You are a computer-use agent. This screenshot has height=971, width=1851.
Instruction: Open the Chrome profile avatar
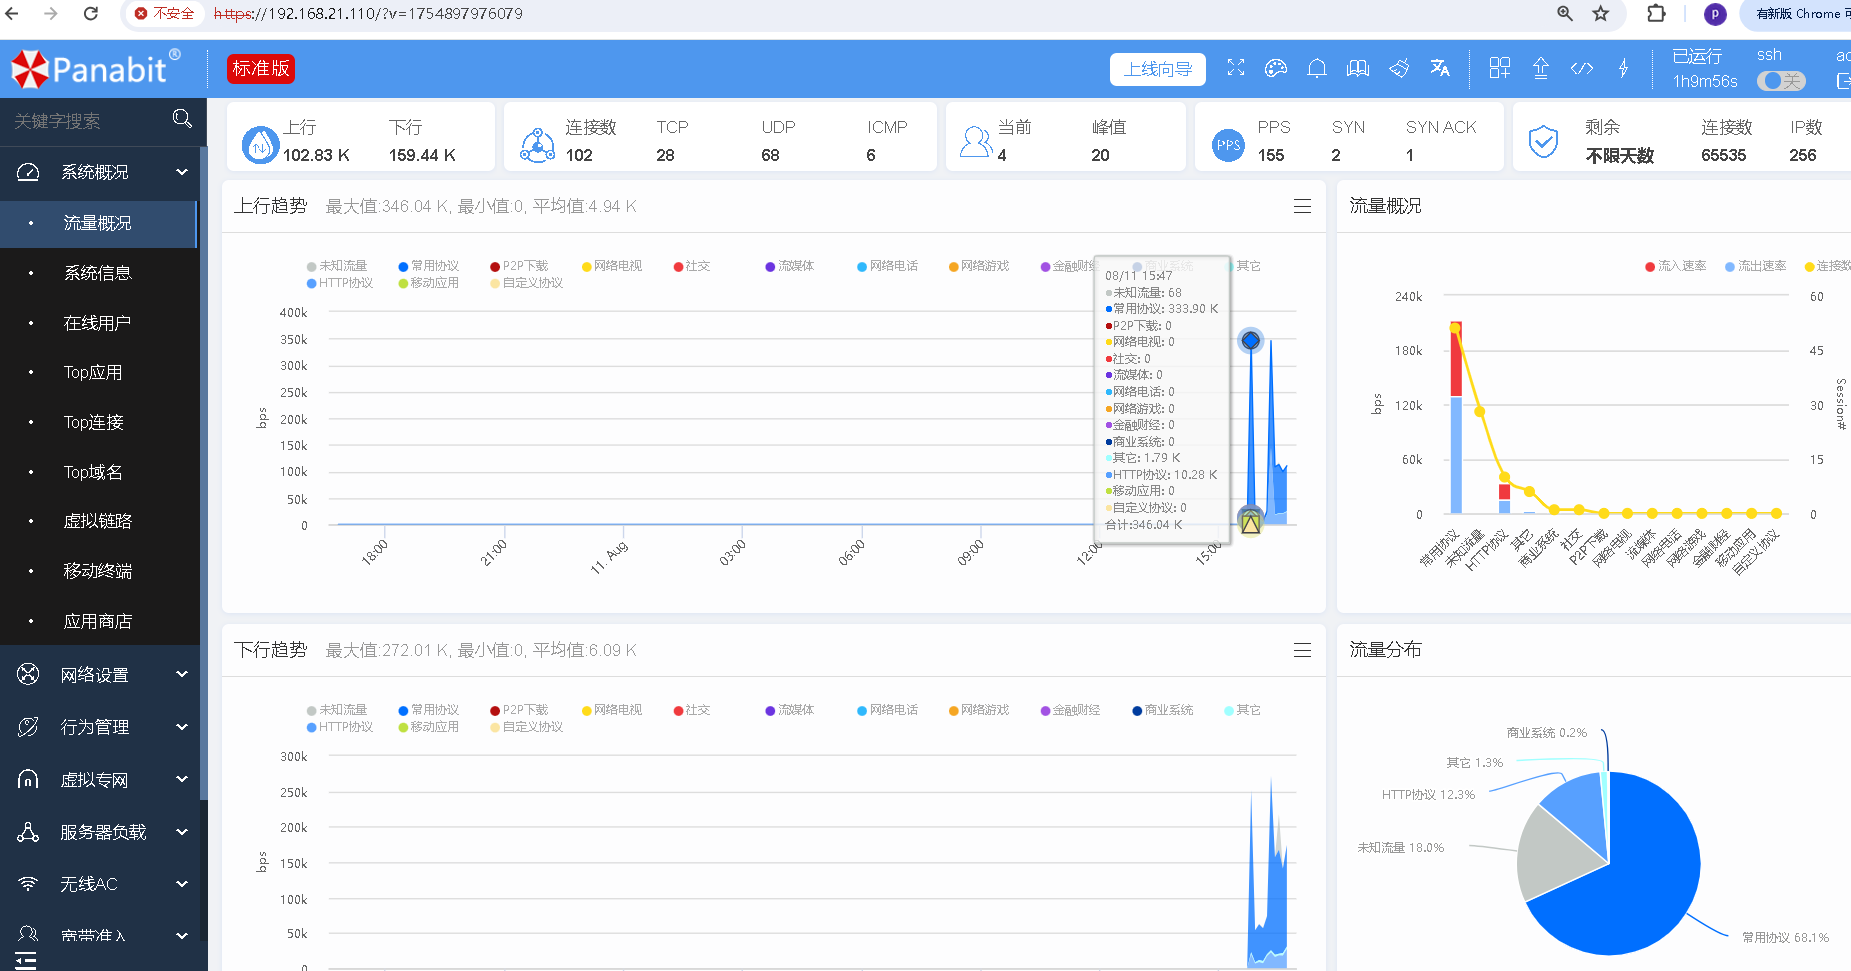pyautogui.click(x=1715, y=14)
